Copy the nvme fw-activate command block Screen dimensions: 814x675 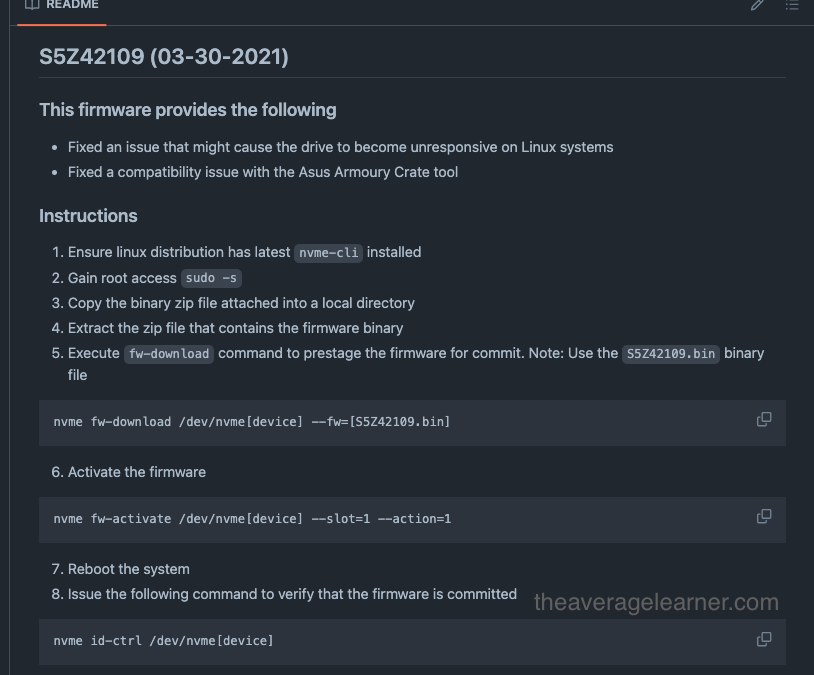(764, 516)
